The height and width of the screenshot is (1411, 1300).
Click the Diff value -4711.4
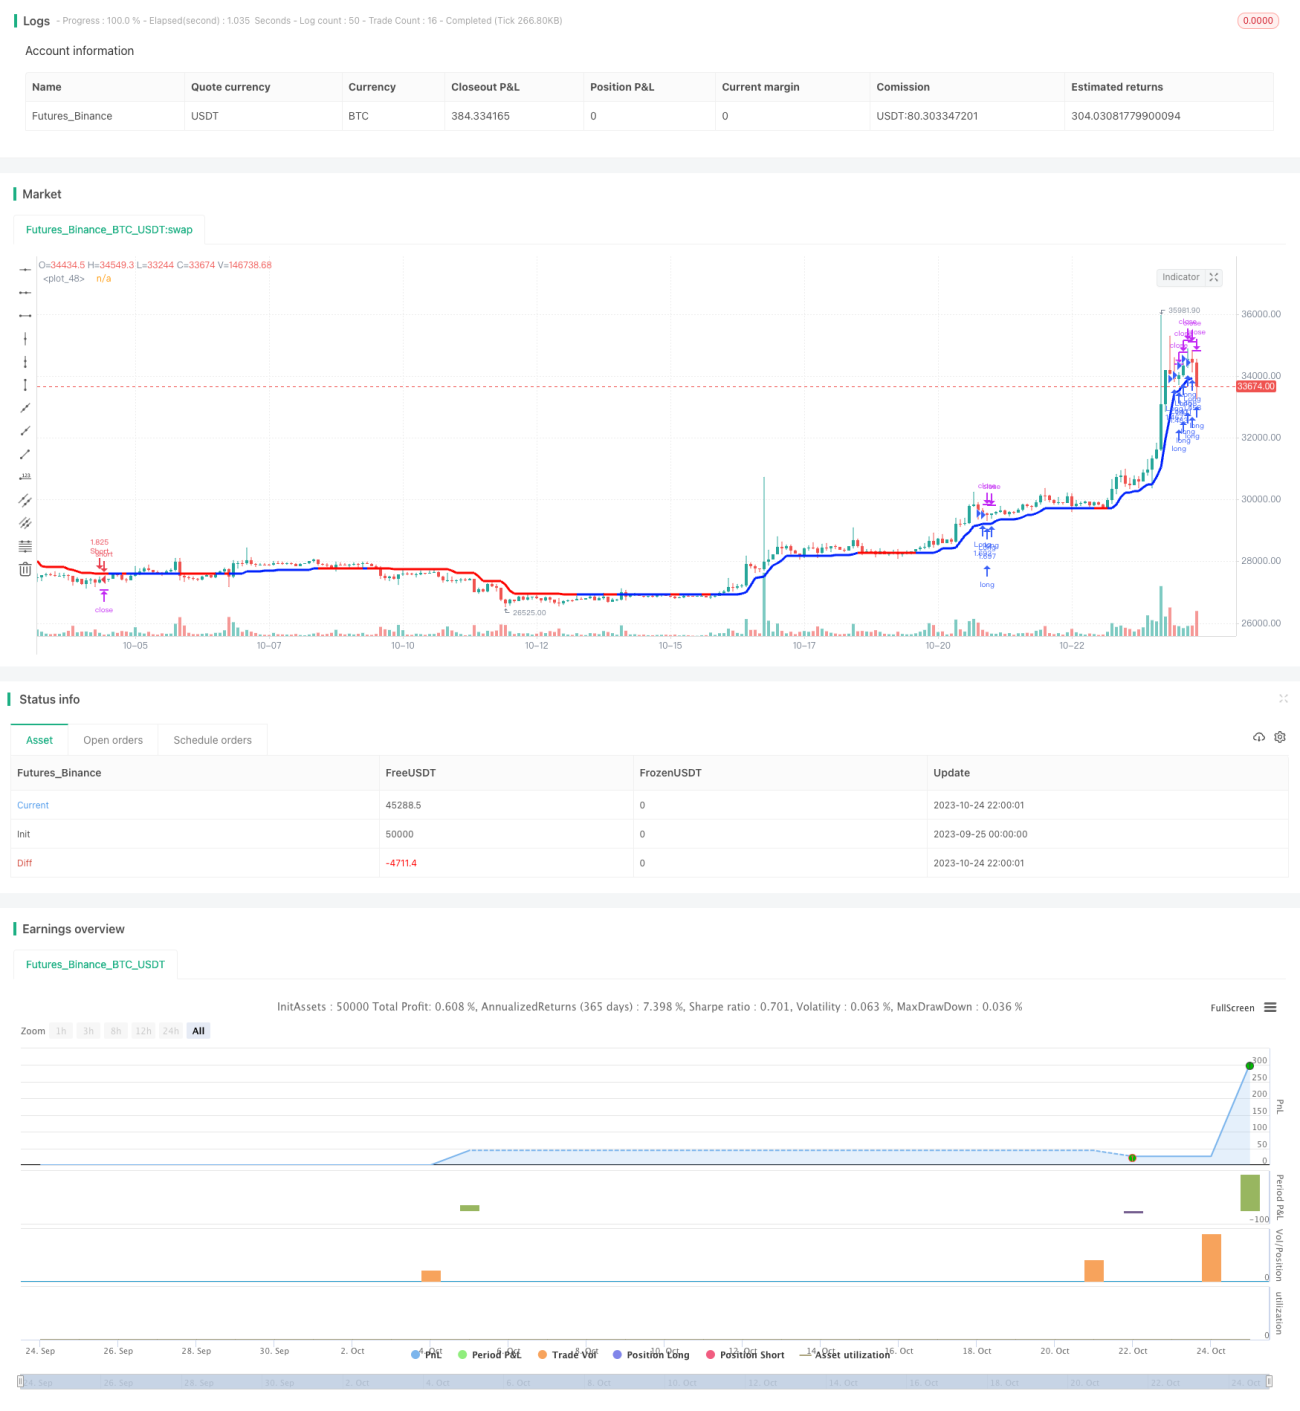[x=401, y=863]
